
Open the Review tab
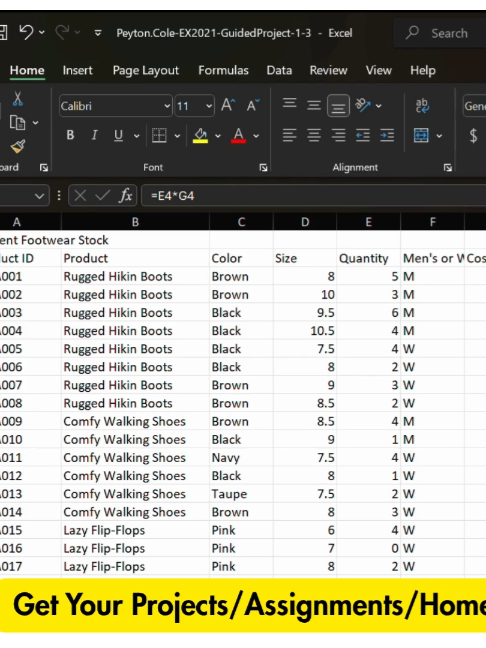pyautogui.click(x=329, y=70)
